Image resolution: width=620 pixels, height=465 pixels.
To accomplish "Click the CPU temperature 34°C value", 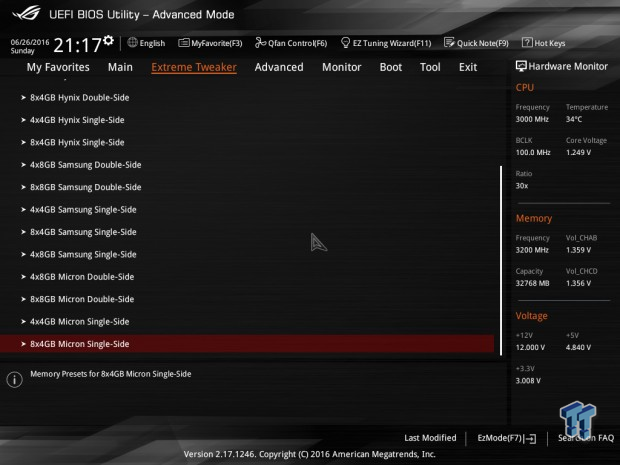I will (574, 119).
